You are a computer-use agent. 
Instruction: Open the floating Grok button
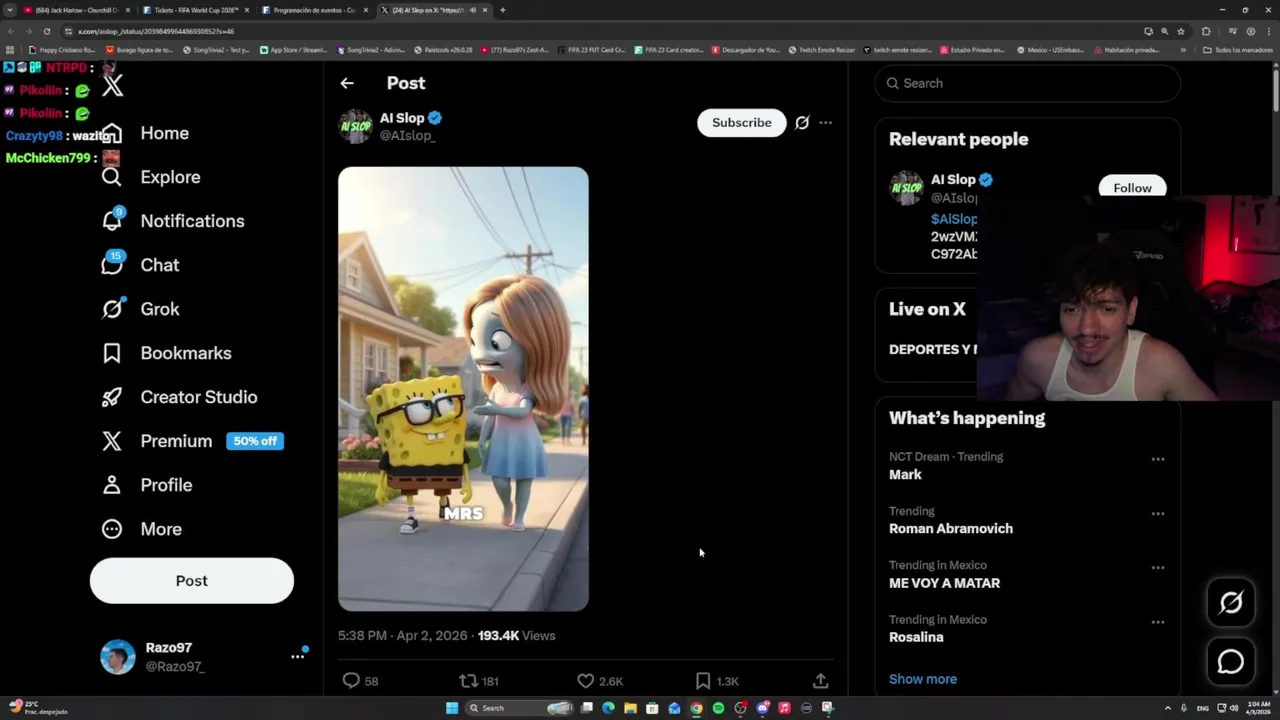(1231, 602)
